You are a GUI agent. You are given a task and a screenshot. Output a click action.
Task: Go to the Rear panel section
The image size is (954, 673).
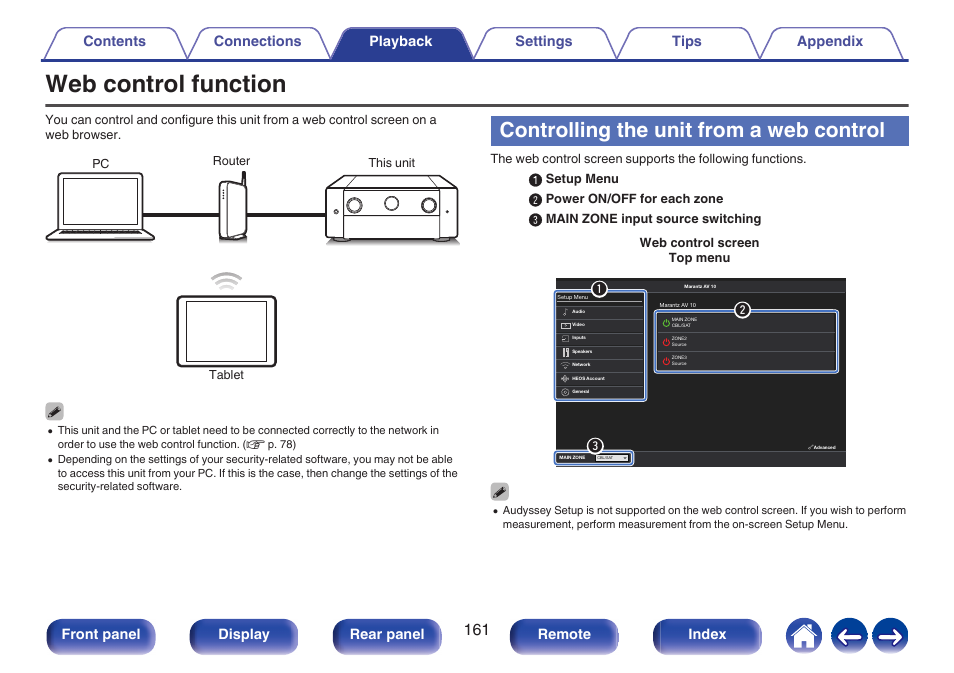tap(387, 636)
